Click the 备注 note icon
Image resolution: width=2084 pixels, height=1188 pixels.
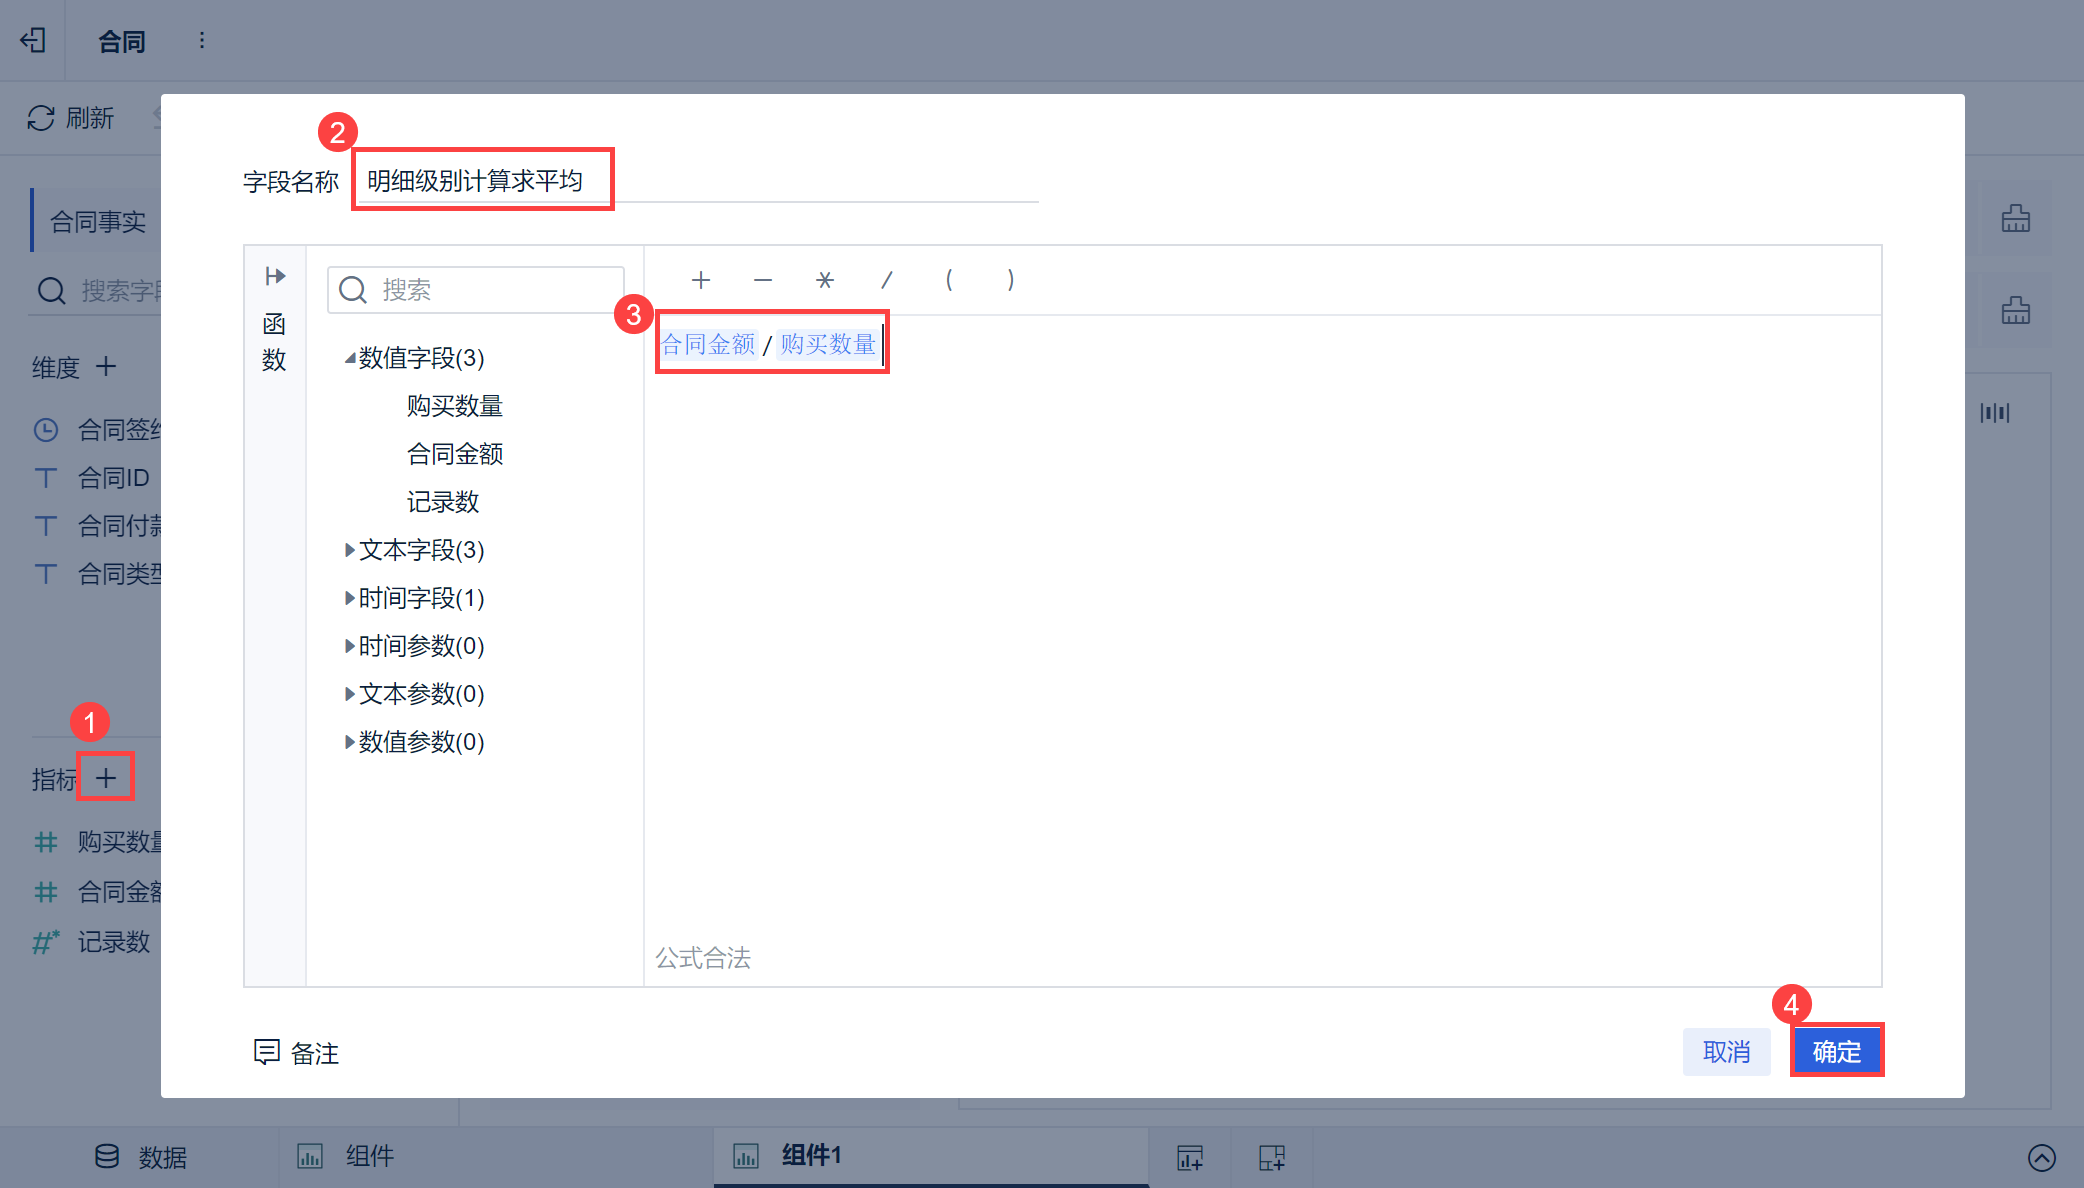pyautogui.click(x=266, y=1052)
